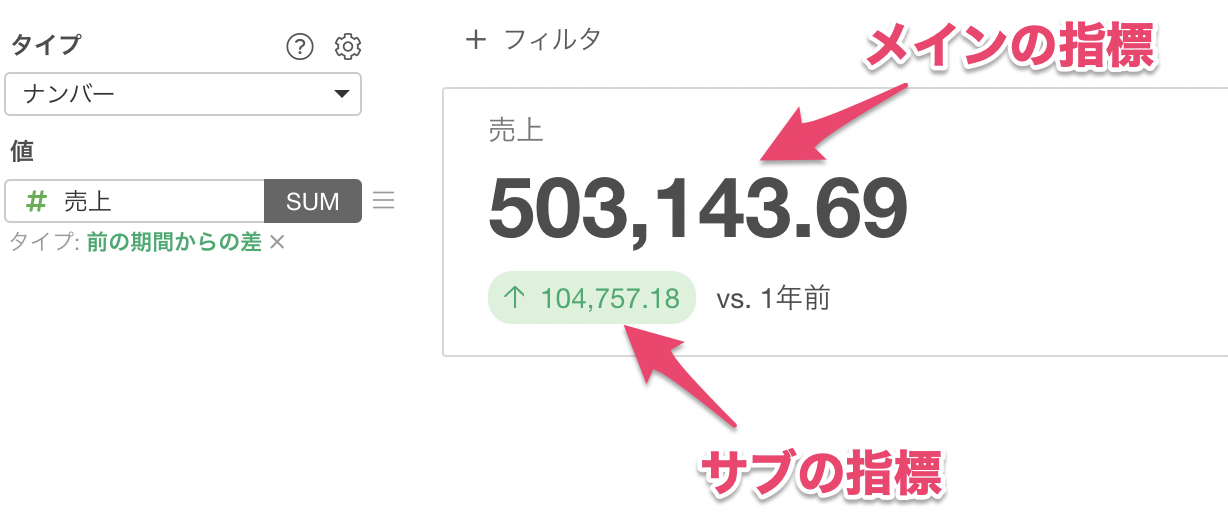
Task: Click the 値 section label
Action: click(x=22, y=151)
